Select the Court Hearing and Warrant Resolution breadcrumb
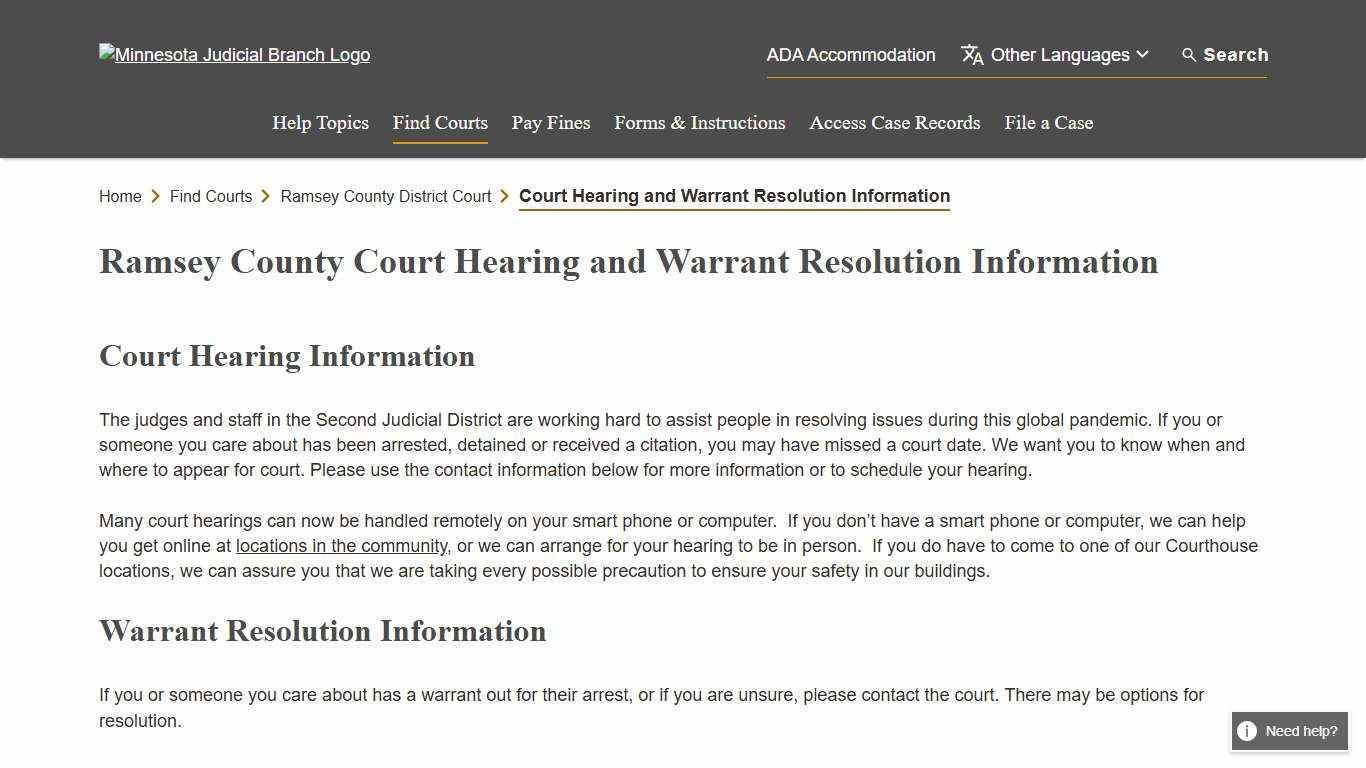Screen dimensions: 1366x768 734,196
